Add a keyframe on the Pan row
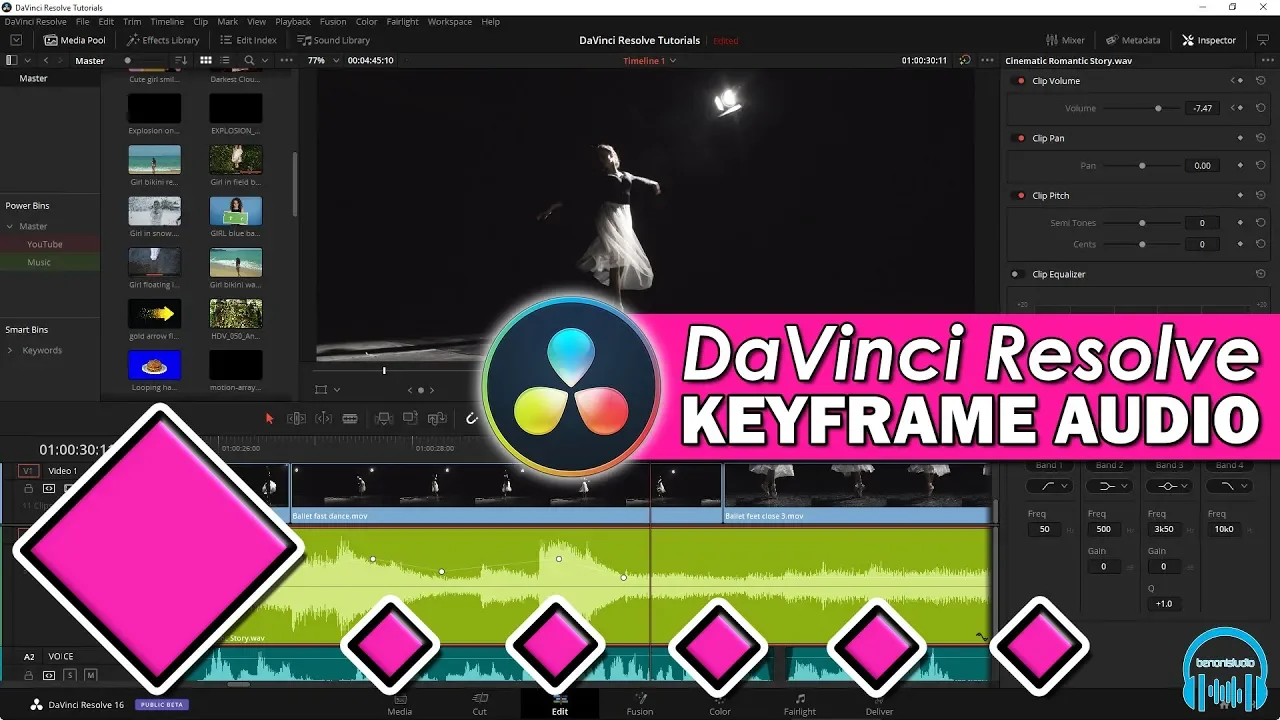This screenshot has width=1280, height=720. (x=1240, y=166)
